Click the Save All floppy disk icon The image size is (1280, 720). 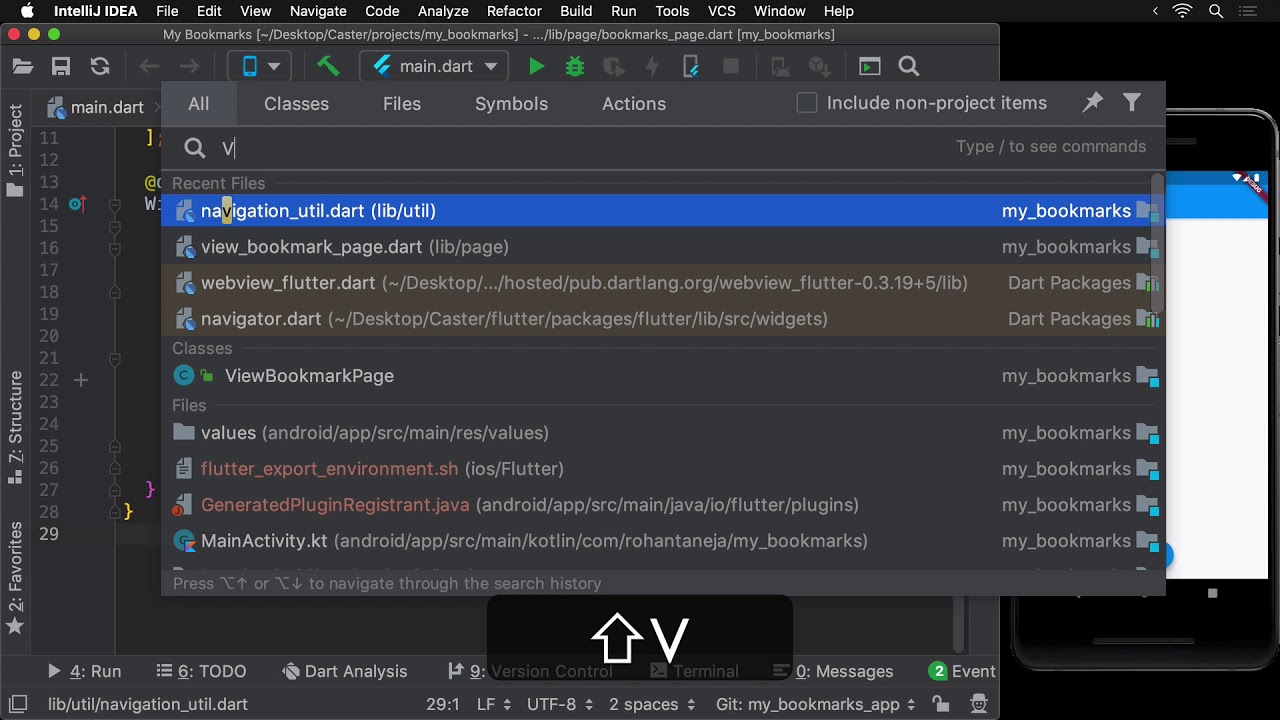tap(61, 67)
